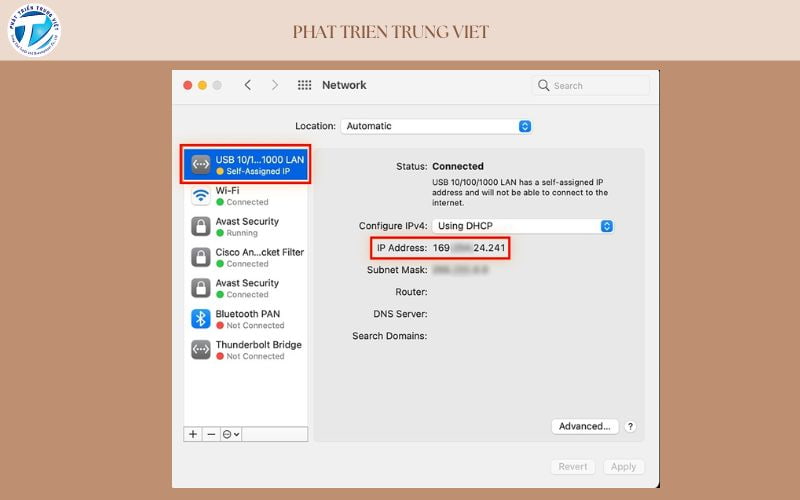This screenshot has height=500, width=800.
Task: Select Cisco AnyConnect Packet Filter lock icon
Action: click(200, 257)
